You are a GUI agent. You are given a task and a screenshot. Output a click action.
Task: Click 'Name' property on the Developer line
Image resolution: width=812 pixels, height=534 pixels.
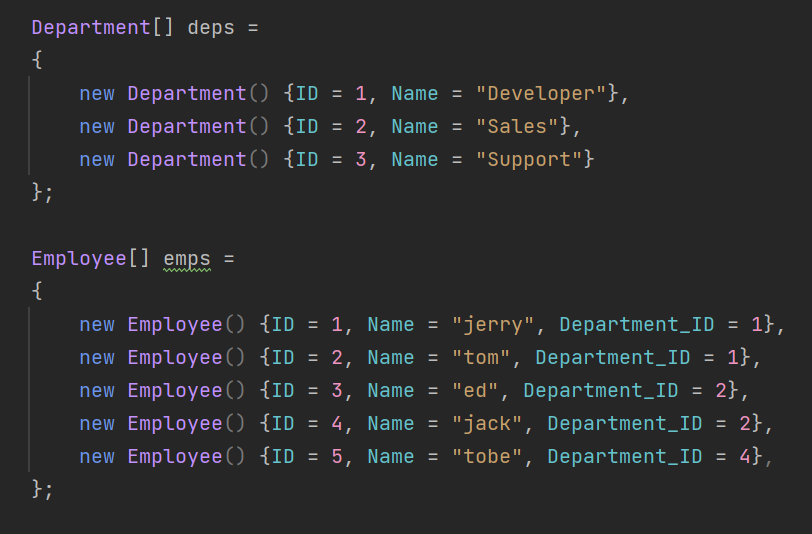click(415, 94)
